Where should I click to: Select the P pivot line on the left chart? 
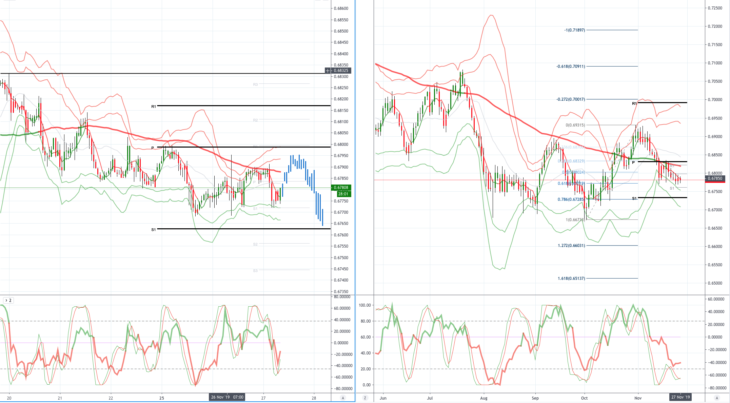tap(243, 147)
